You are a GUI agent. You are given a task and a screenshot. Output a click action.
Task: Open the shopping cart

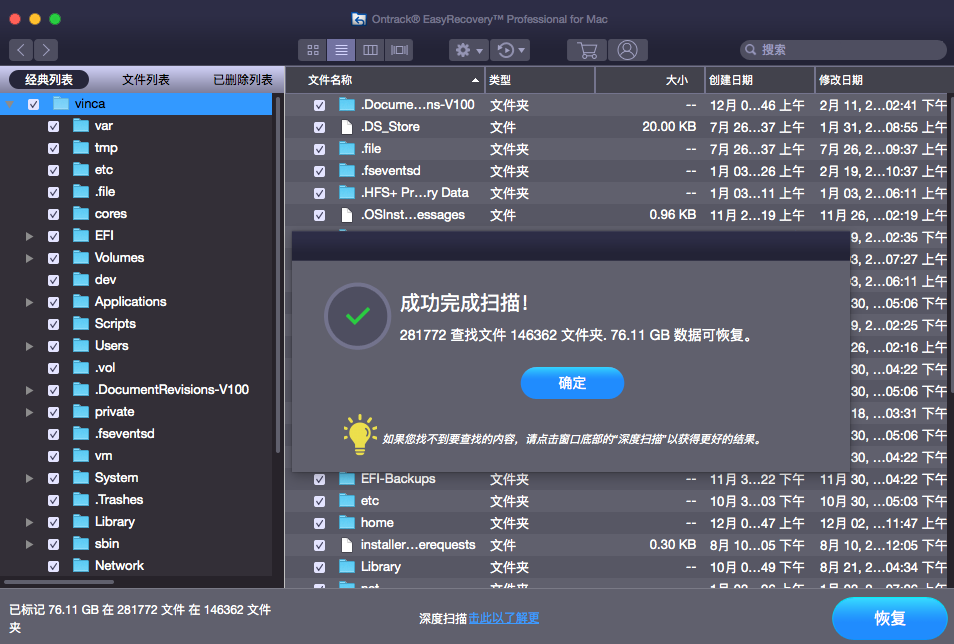click(587, 49)
